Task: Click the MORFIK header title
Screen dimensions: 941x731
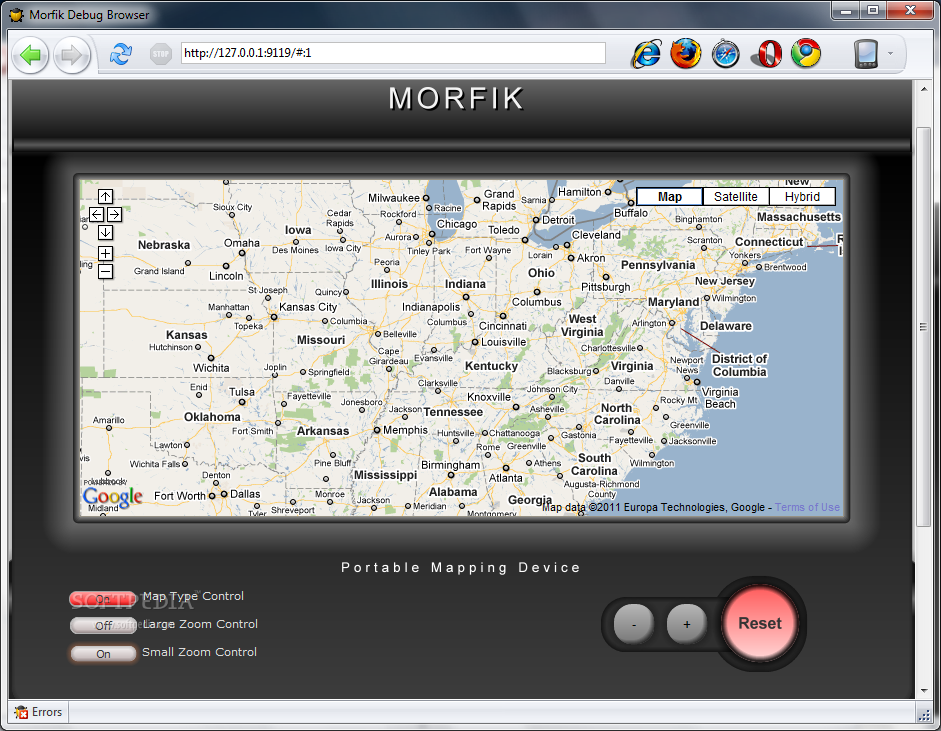Action: 456,98
